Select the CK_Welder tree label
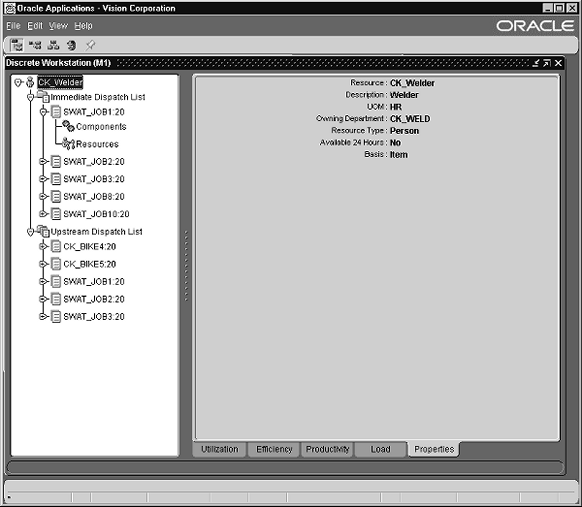 coord(60,82)
